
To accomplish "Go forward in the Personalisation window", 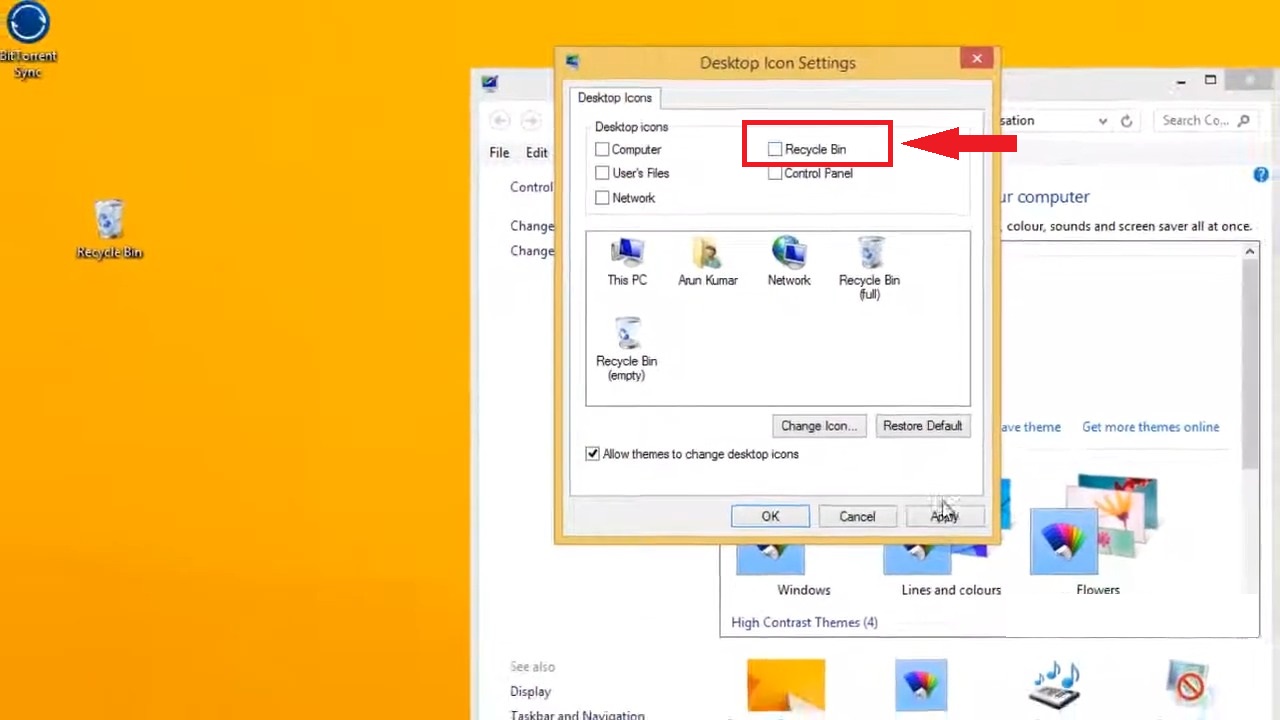I will (x=531, y=121).
